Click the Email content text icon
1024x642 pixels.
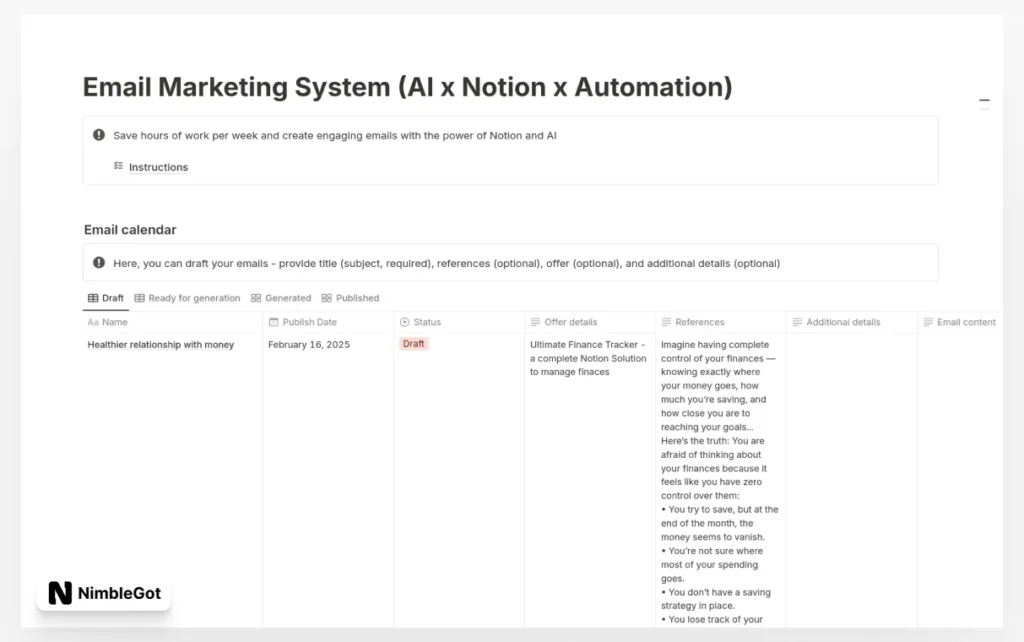pyautogui.click(x=928, y=322)
